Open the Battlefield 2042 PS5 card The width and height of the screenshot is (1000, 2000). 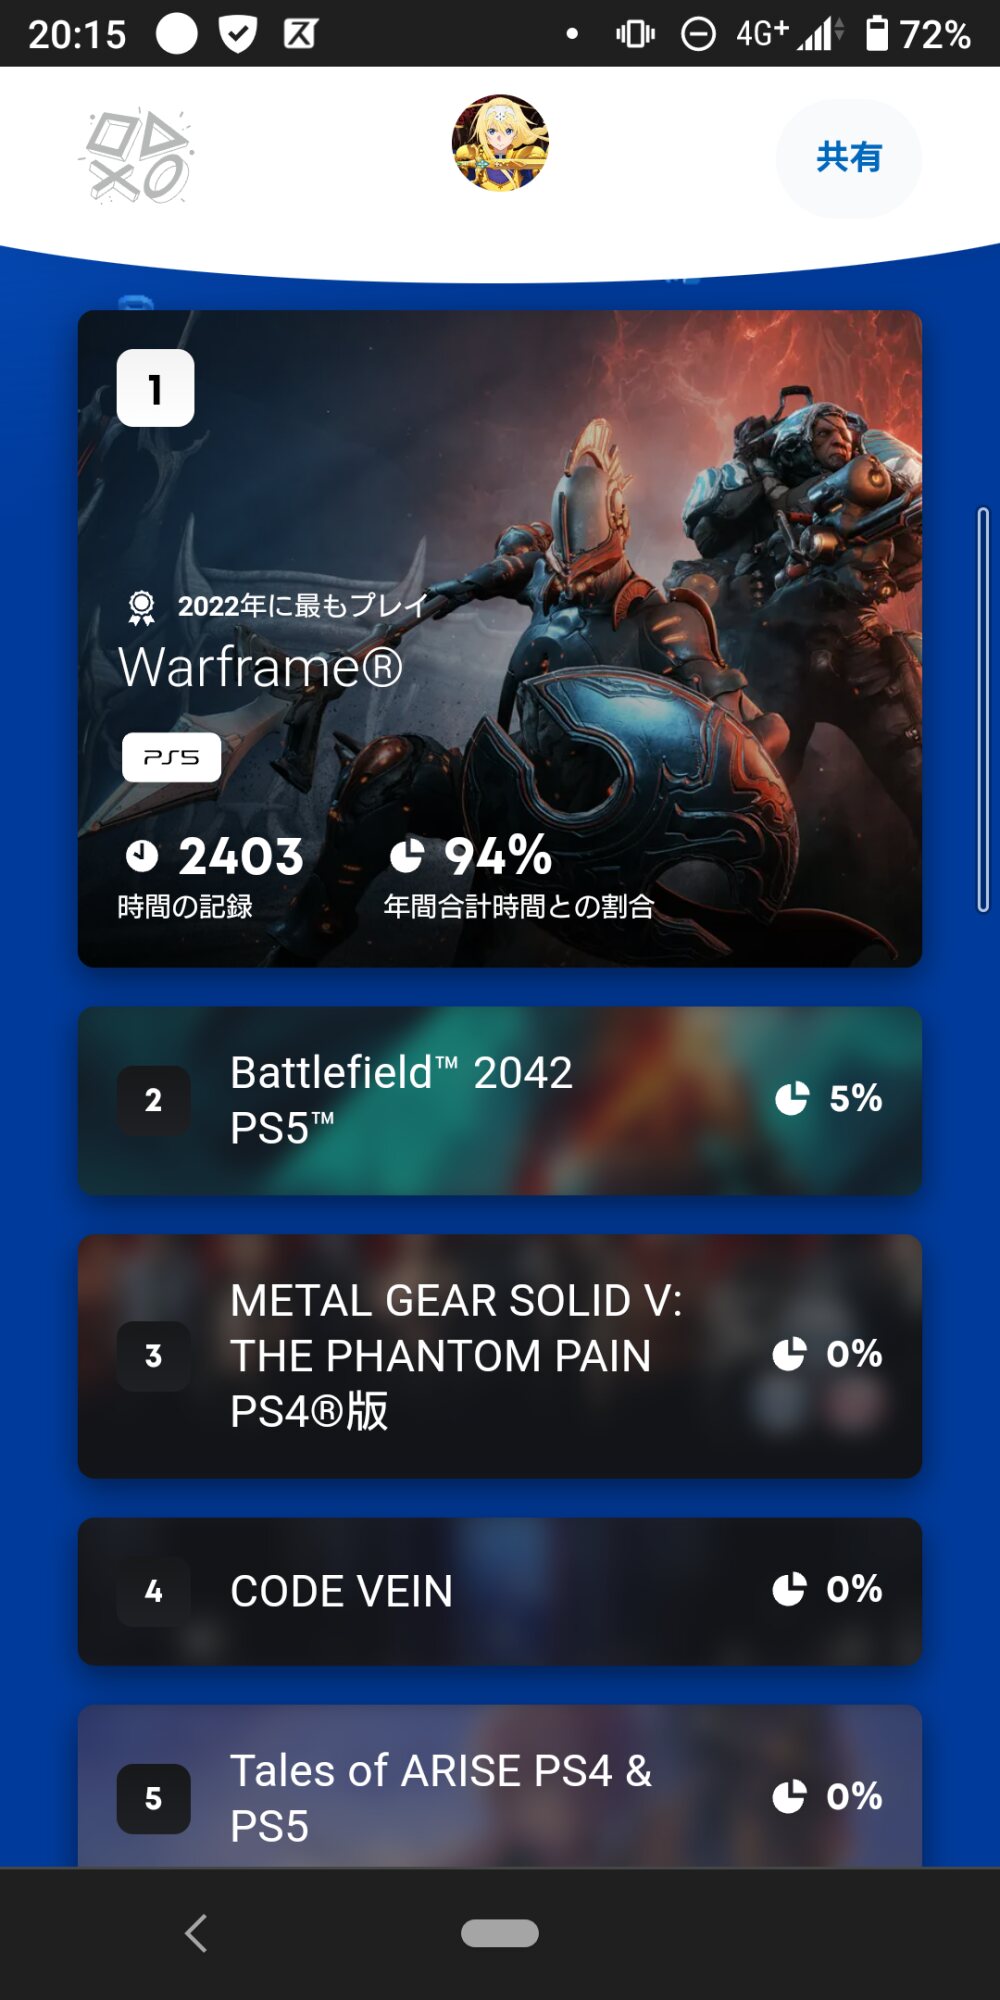tap(500, 1100)
